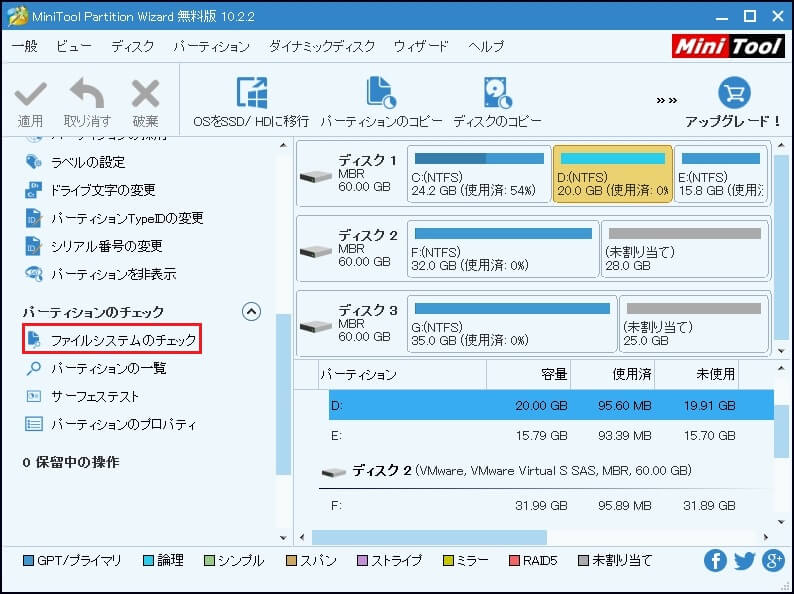794x594 pixels.
Task: Select partition E:(NTFS) 15.8 GB block
Action: coord(721,174)
